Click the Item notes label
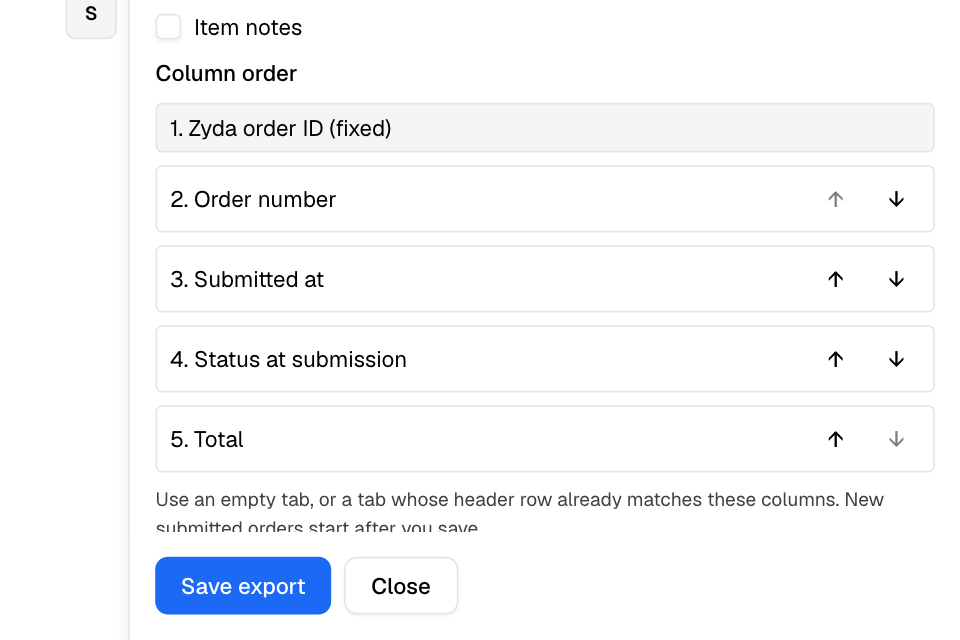Screen dimensions: 960x640 [x=248, y=28]
